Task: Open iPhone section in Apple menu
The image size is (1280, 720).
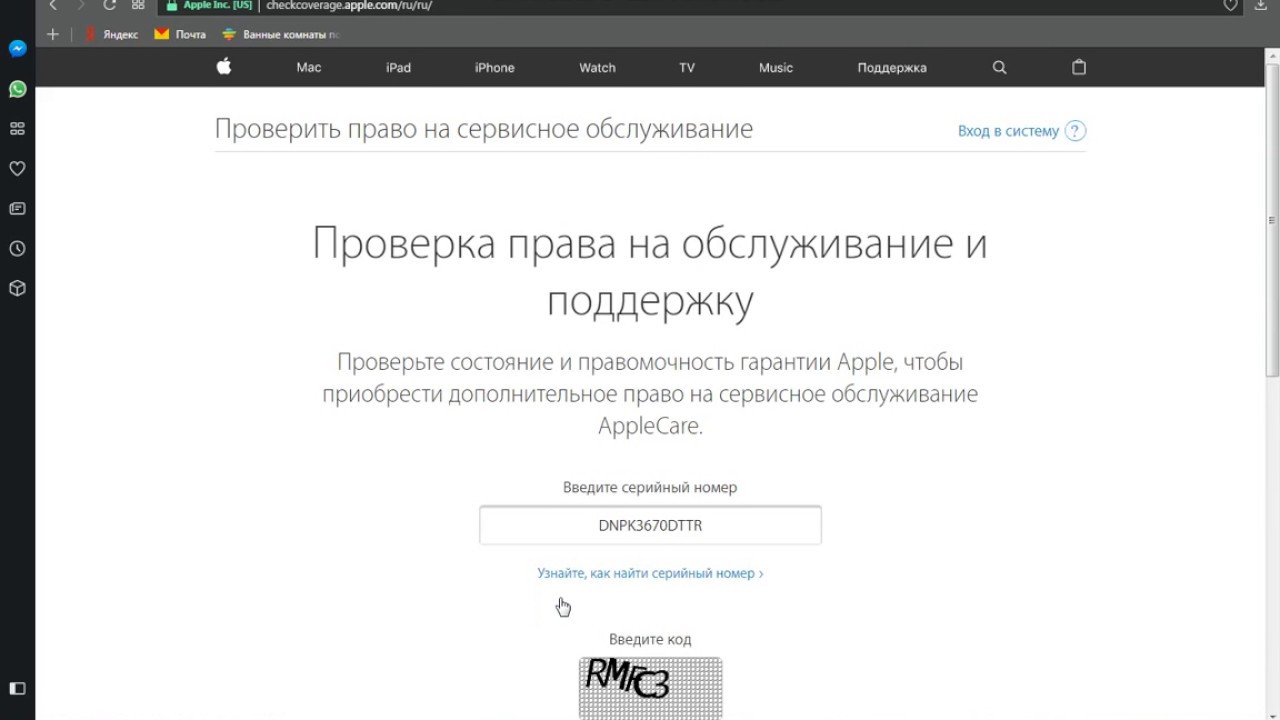Action: (x=494, y=68)
